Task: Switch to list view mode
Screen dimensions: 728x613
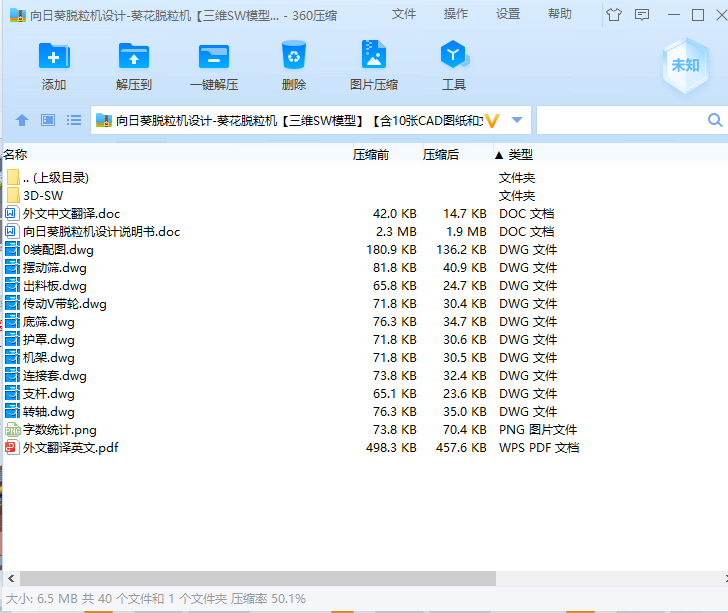Action: click(74, 120)
